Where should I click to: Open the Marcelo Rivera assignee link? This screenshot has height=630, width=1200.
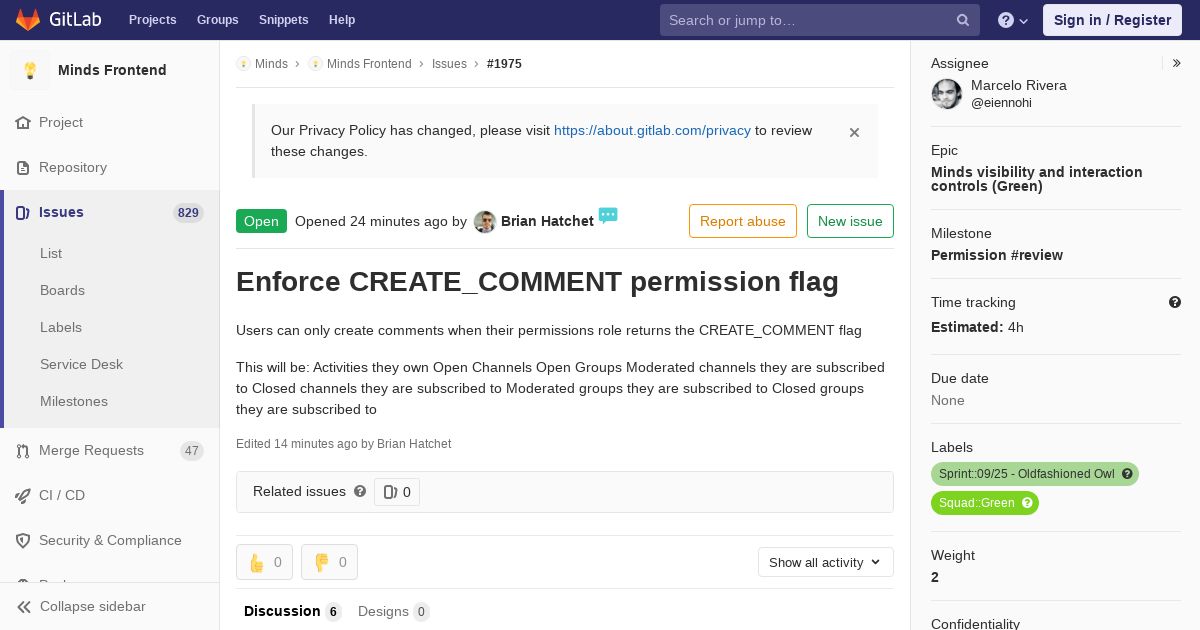tap(1019, 85)
